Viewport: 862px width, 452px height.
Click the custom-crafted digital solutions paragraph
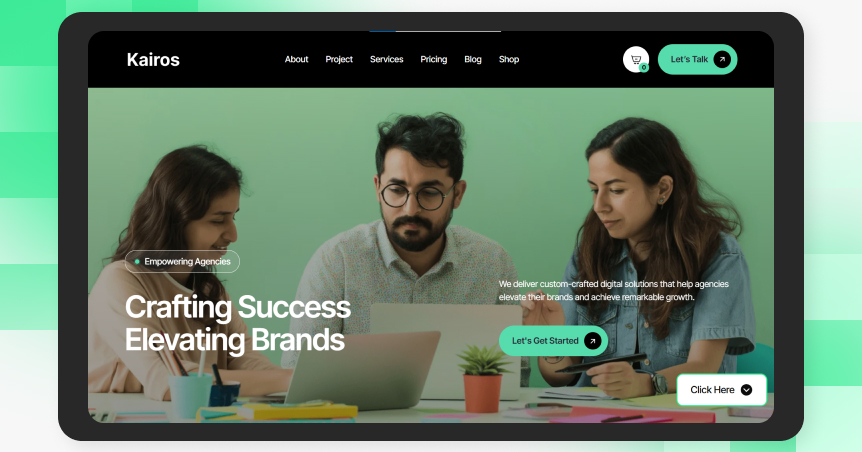(614, 290)
